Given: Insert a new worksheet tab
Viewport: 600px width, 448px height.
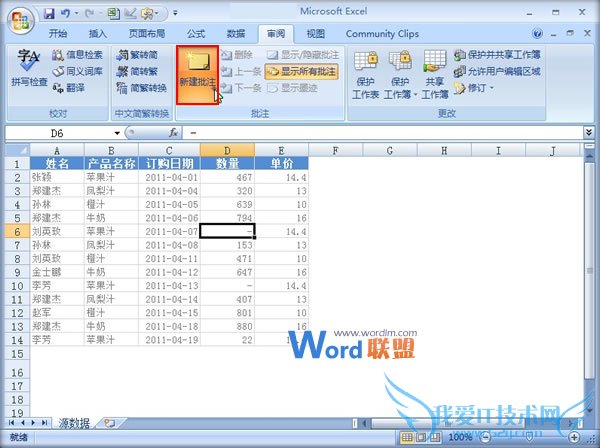Looking at the screenshot, I should tap(110, 422).
